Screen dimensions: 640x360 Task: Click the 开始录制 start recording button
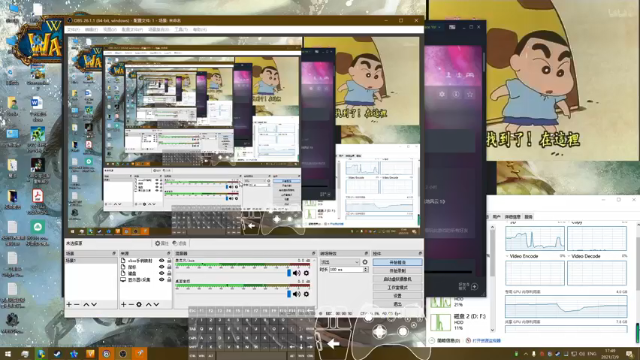(x=397, y=271)
